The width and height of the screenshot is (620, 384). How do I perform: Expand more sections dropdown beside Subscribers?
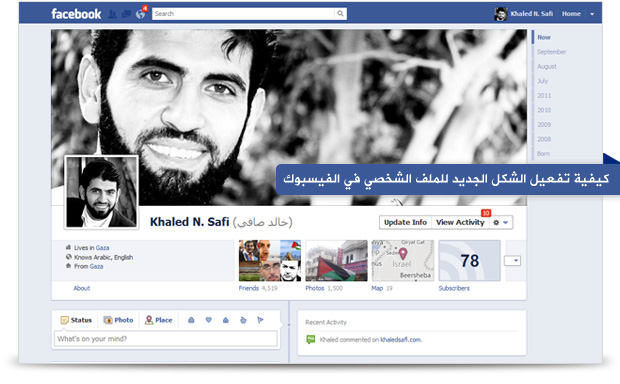click(x=512, y=261)
